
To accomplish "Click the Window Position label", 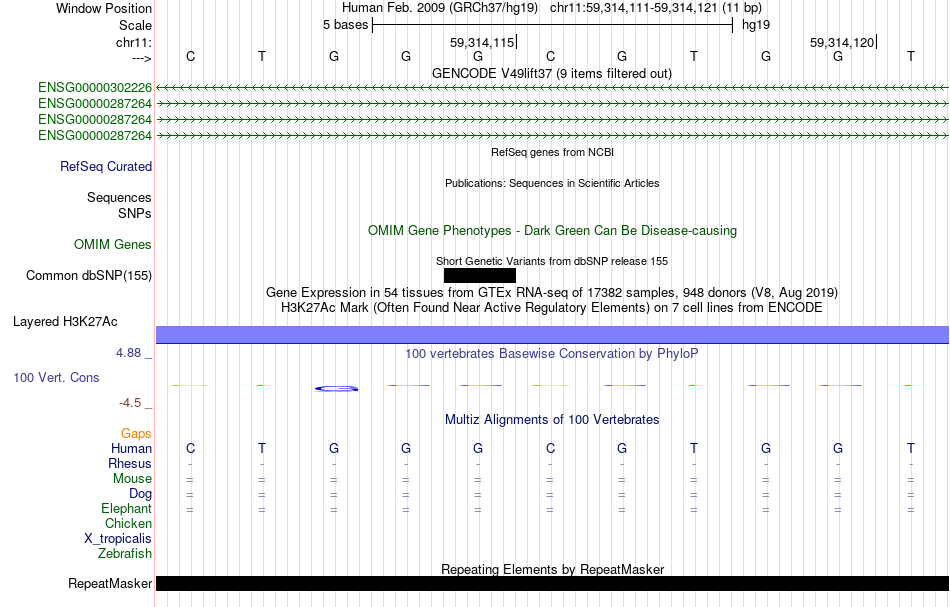I will pos(104,8).
